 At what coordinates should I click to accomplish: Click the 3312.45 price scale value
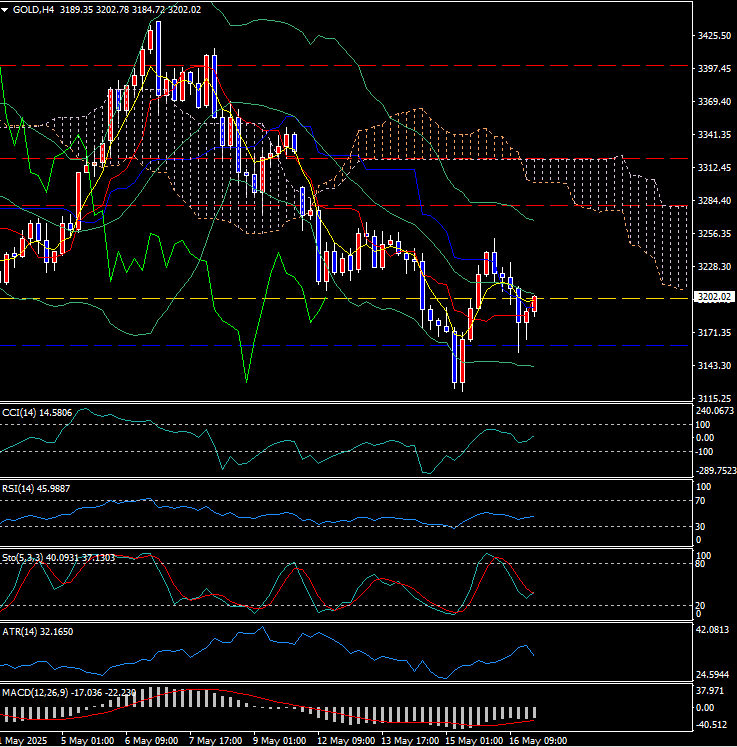coord(714,168)
